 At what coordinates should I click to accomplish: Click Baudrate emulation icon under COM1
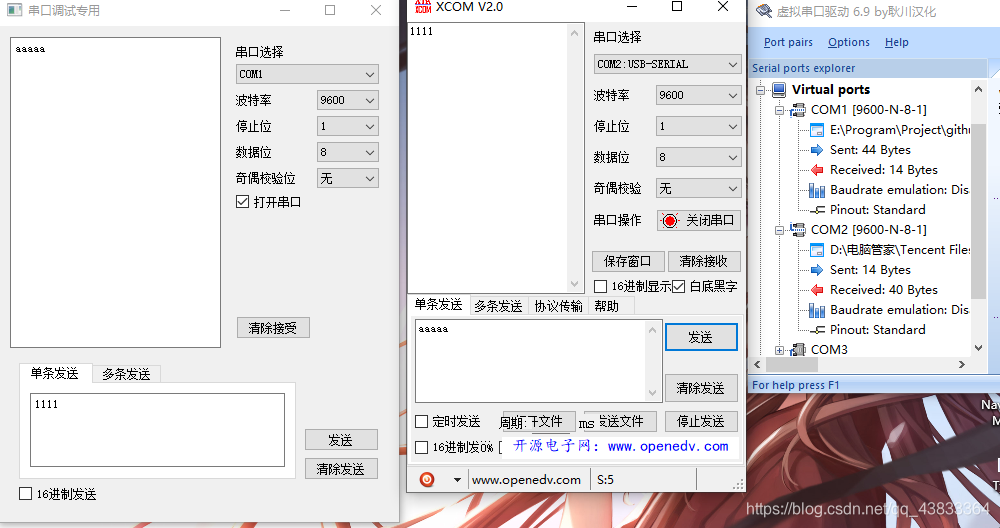click(817, 190)
